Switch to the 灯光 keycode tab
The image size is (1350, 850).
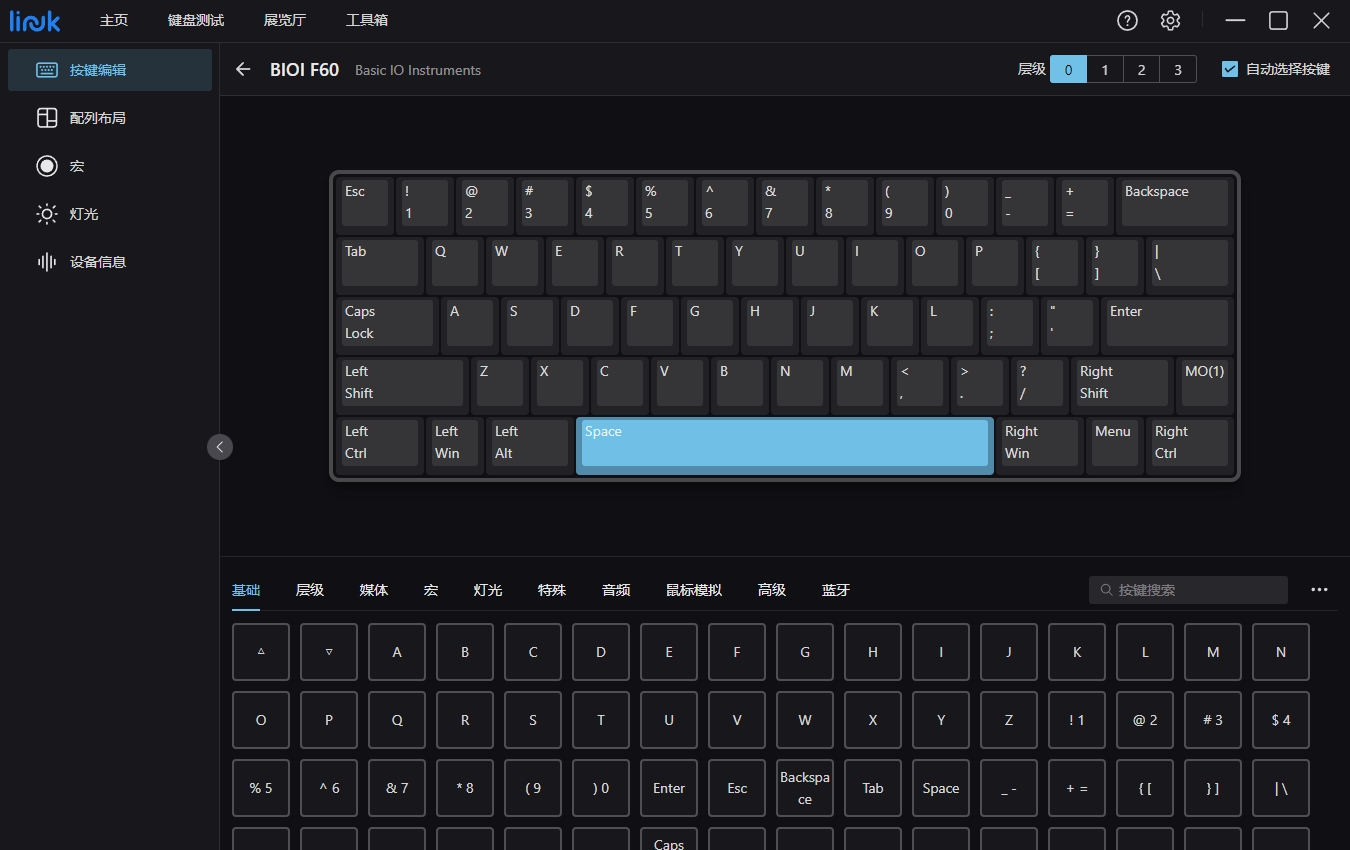(488, 590)
